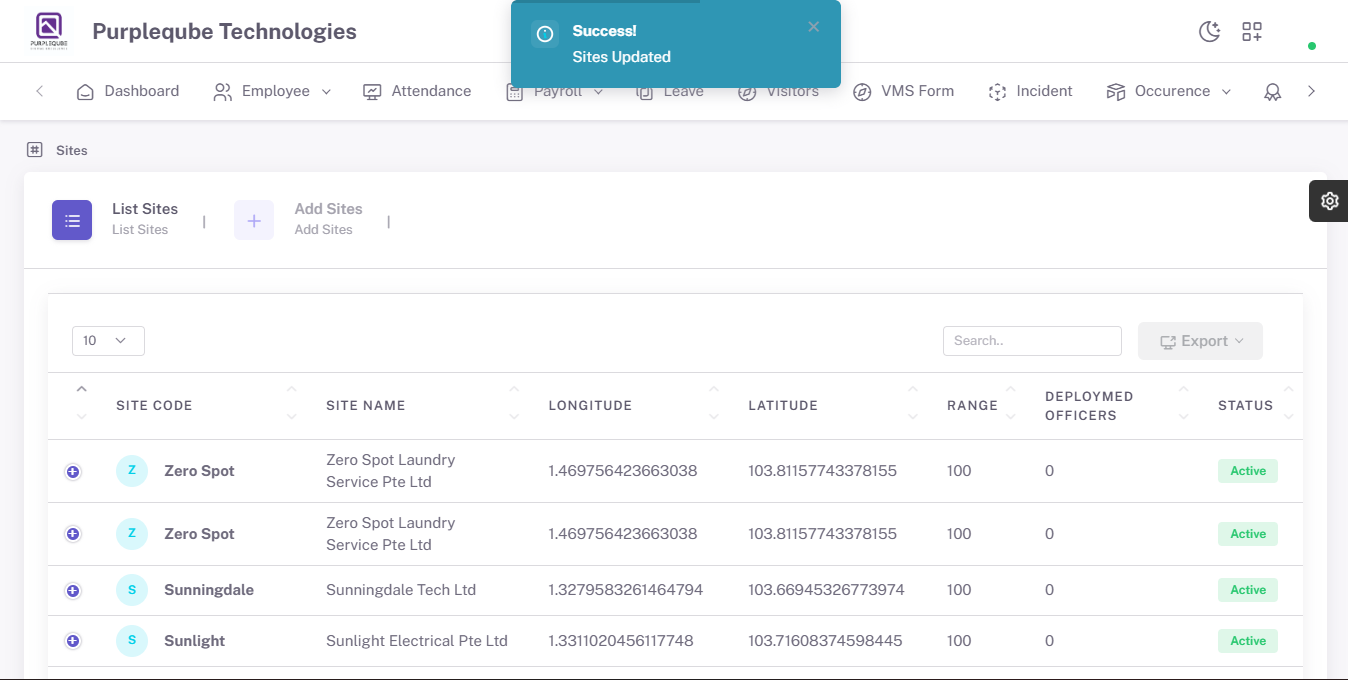The width and height of the screenshot is (1348, 680).
Task: Sort table by Site Name column
Action: point(366,406)
